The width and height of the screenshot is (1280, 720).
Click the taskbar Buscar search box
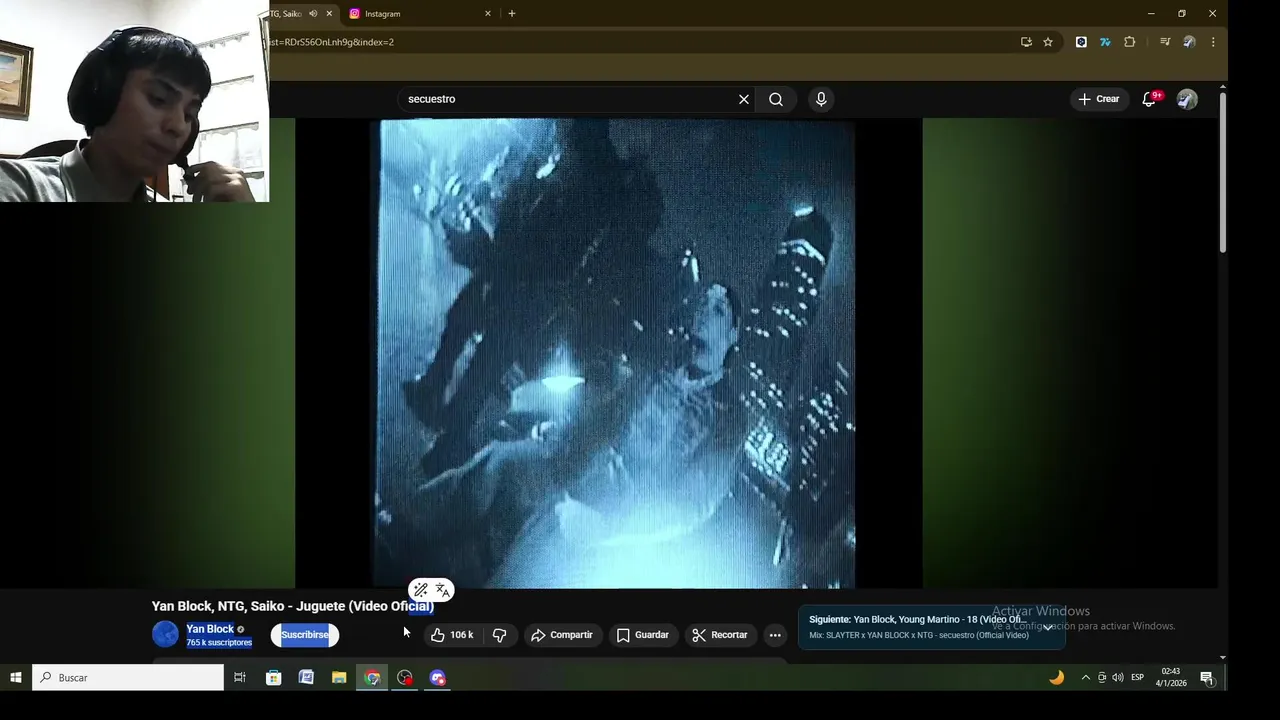128,677
